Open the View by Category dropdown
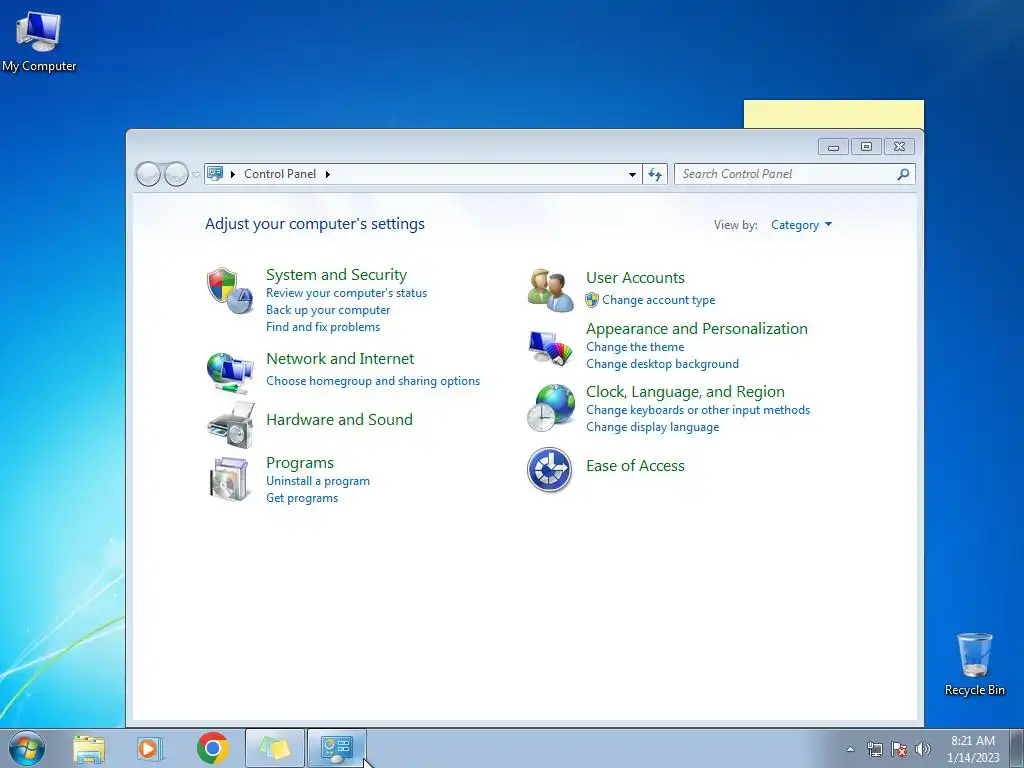 (801, 225)
